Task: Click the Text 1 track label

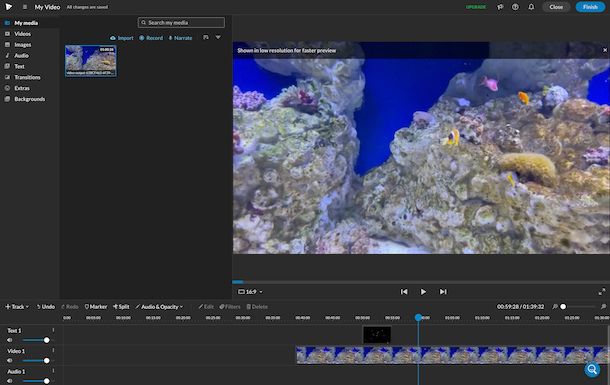Action: click(15, 331)
